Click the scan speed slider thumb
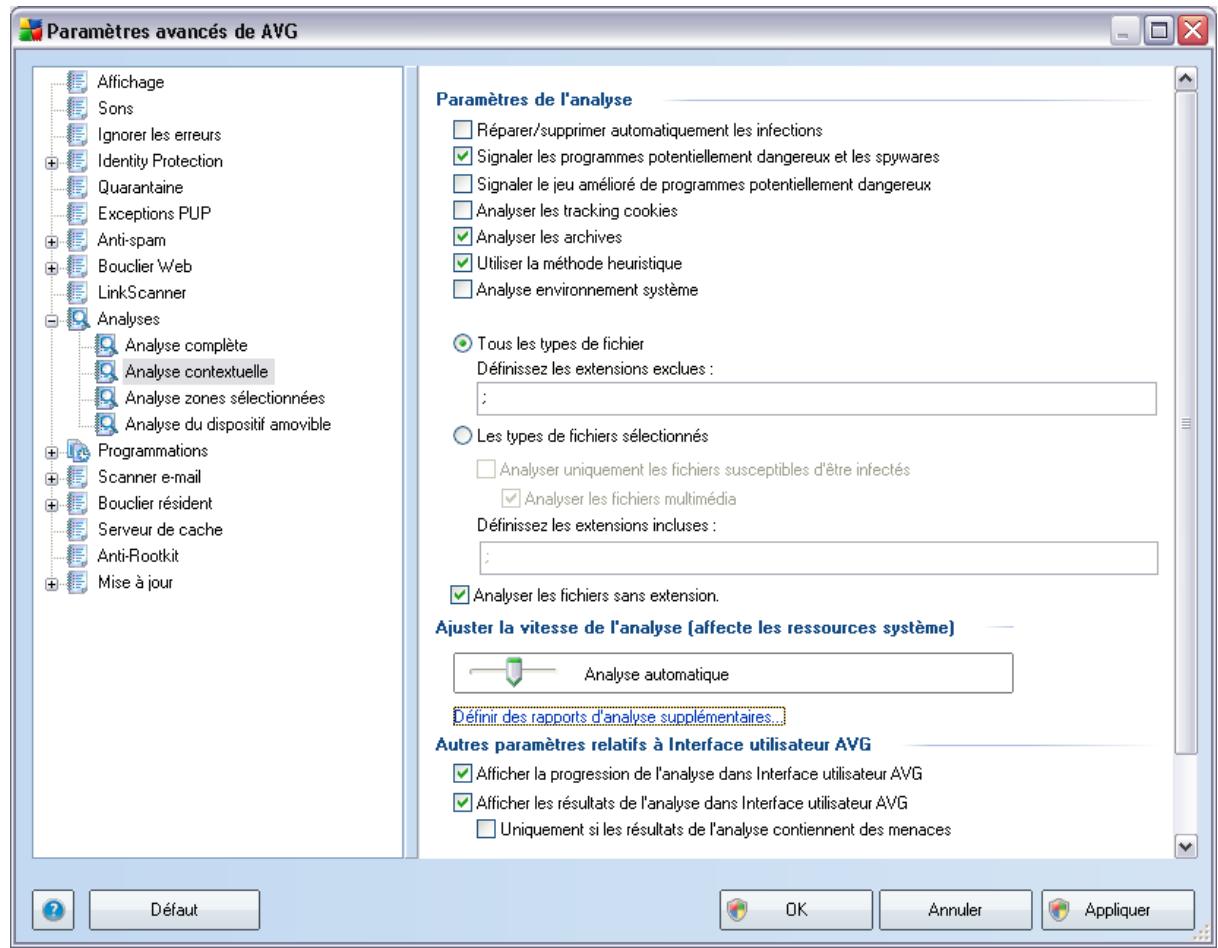This screenshot has height=948, width=1218. tap(512, 674)
